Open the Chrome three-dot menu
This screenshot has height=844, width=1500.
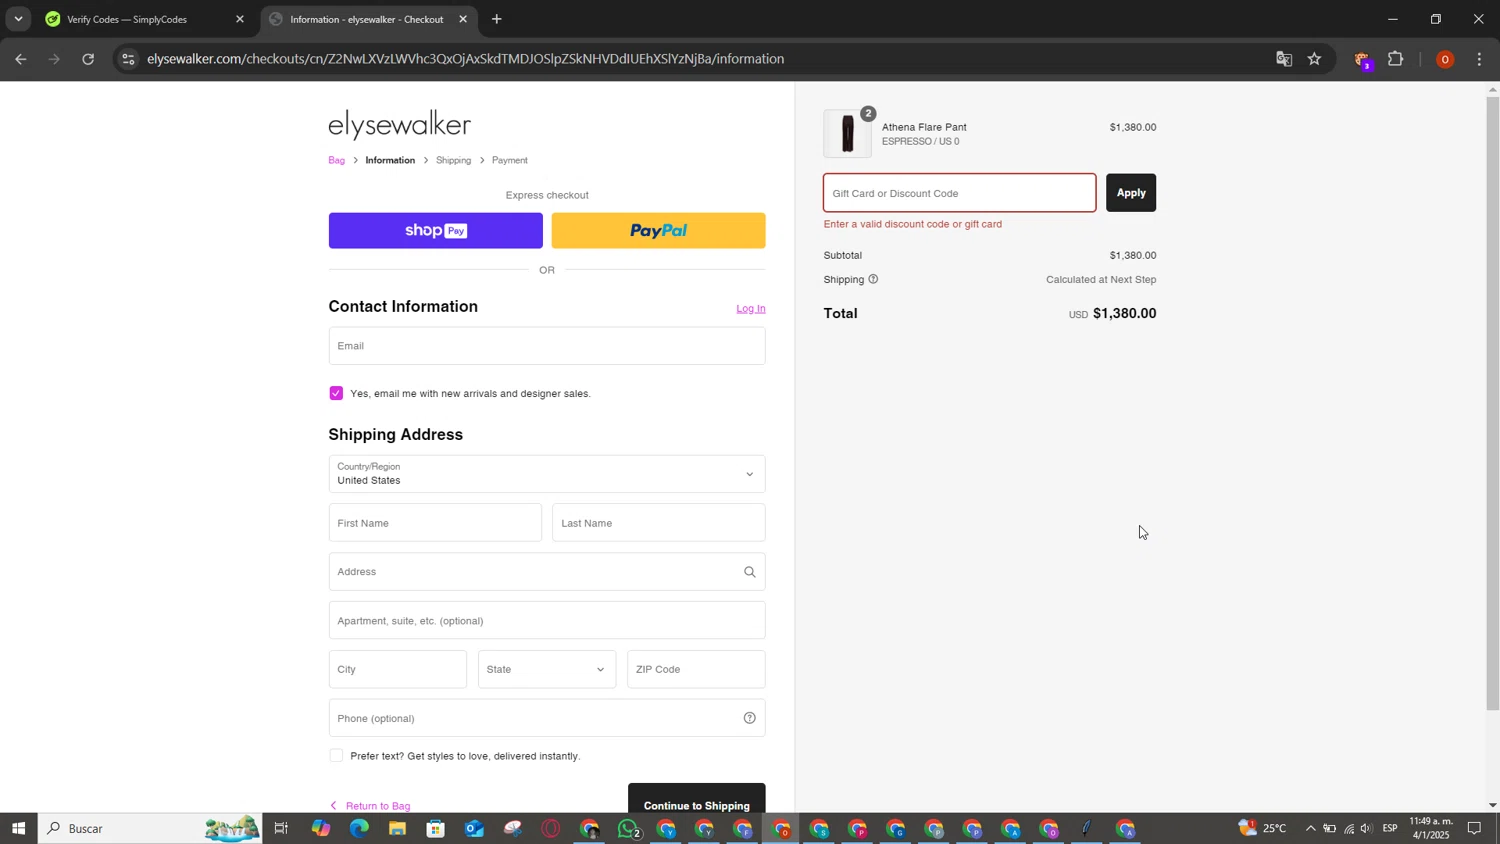click(x=1480, y=59)
